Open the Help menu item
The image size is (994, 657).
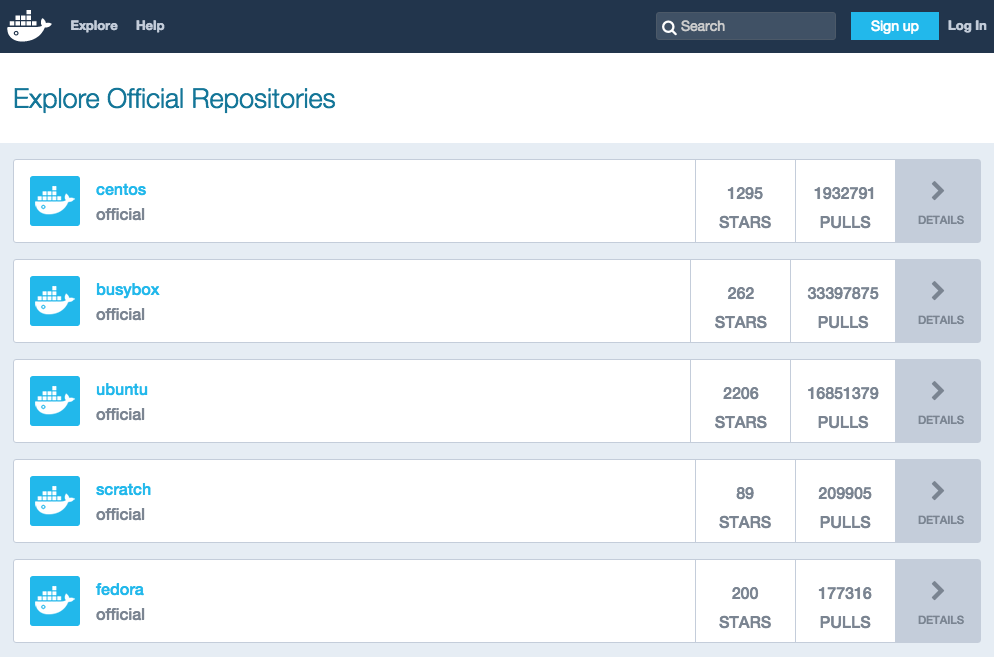coord(150,26)
